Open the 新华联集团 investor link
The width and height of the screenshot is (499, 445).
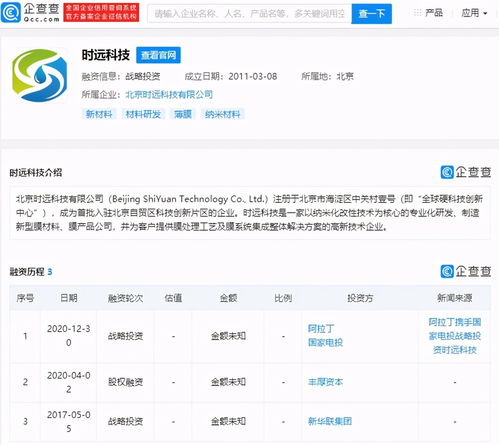click(x=330, y=421)
